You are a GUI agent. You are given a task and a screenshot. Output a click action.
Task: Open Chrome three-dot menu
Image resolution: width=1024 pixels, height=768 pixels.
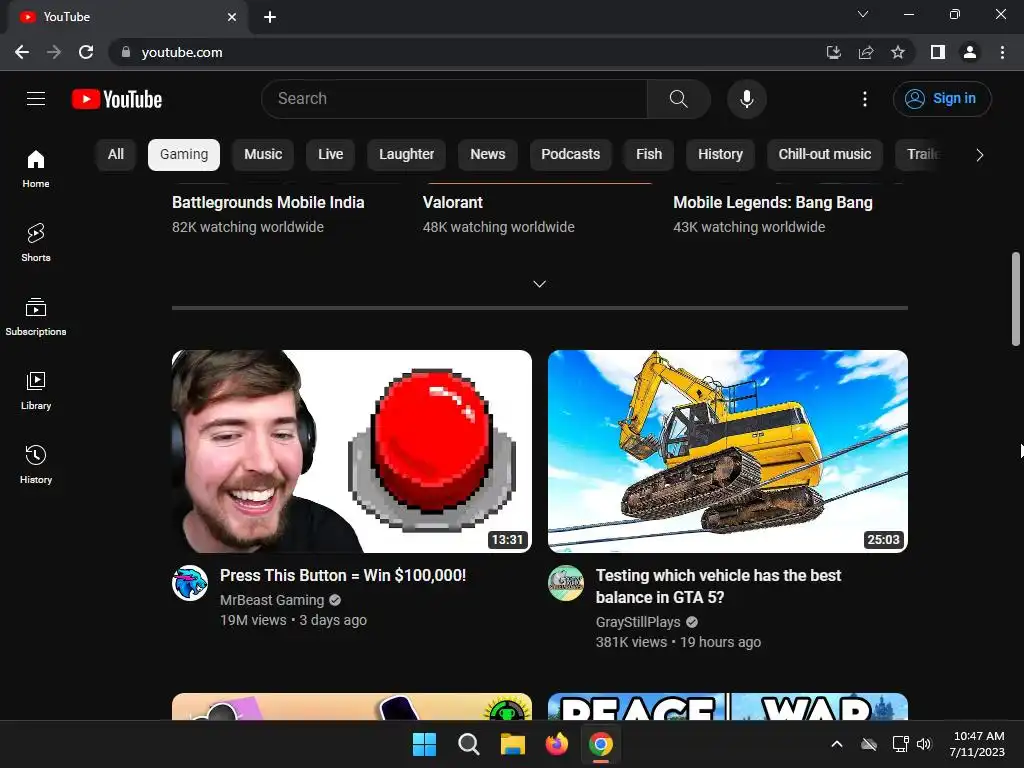[1002, 52]
